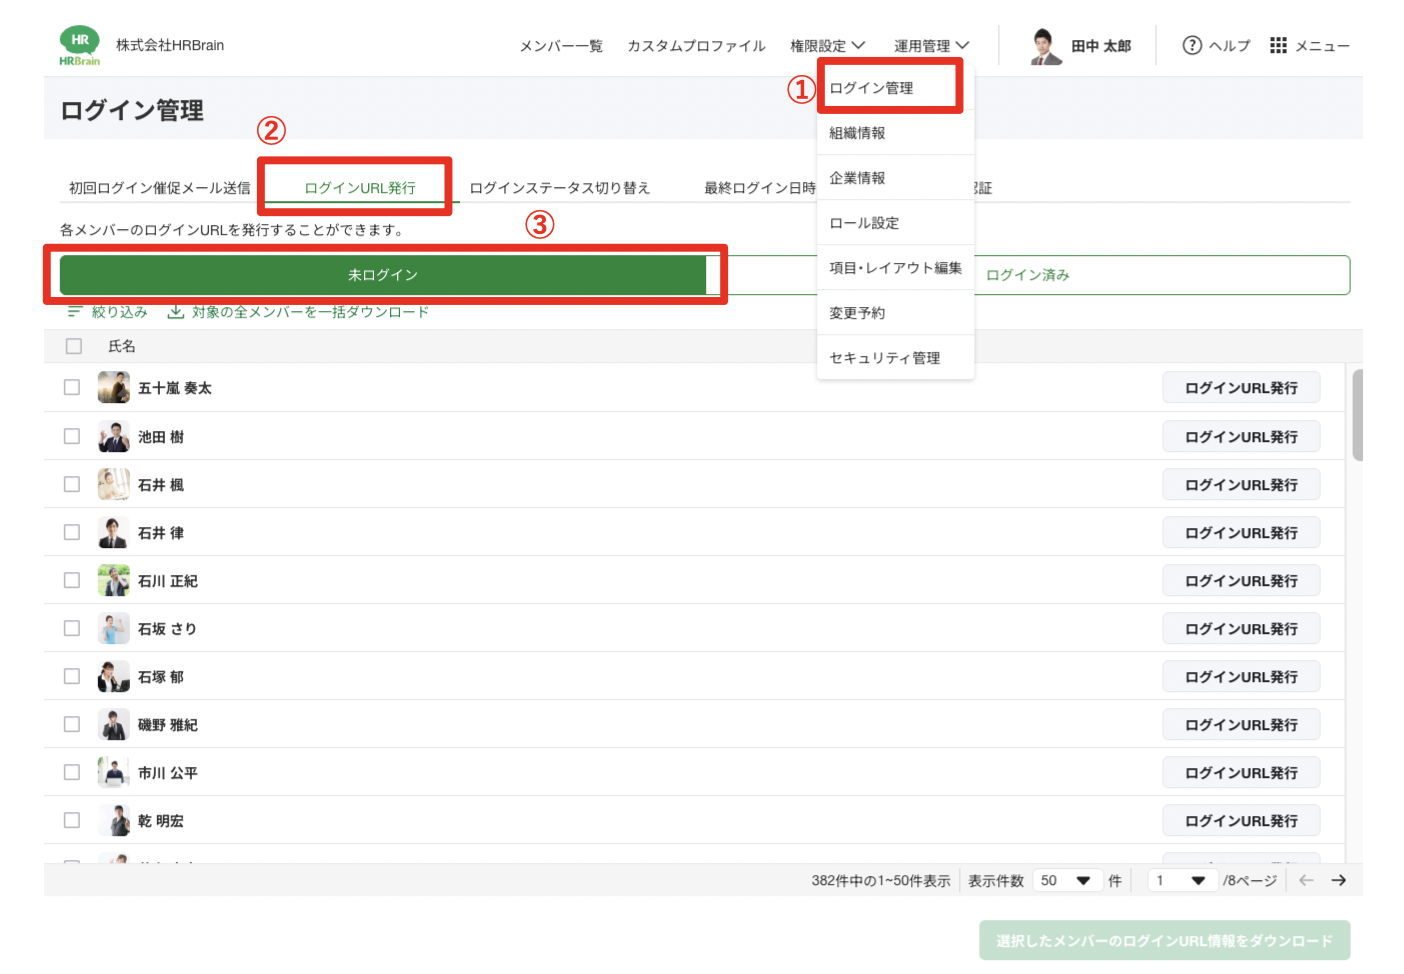
Task: Select the checkbox for 石川 正紀
Action: 72,580
